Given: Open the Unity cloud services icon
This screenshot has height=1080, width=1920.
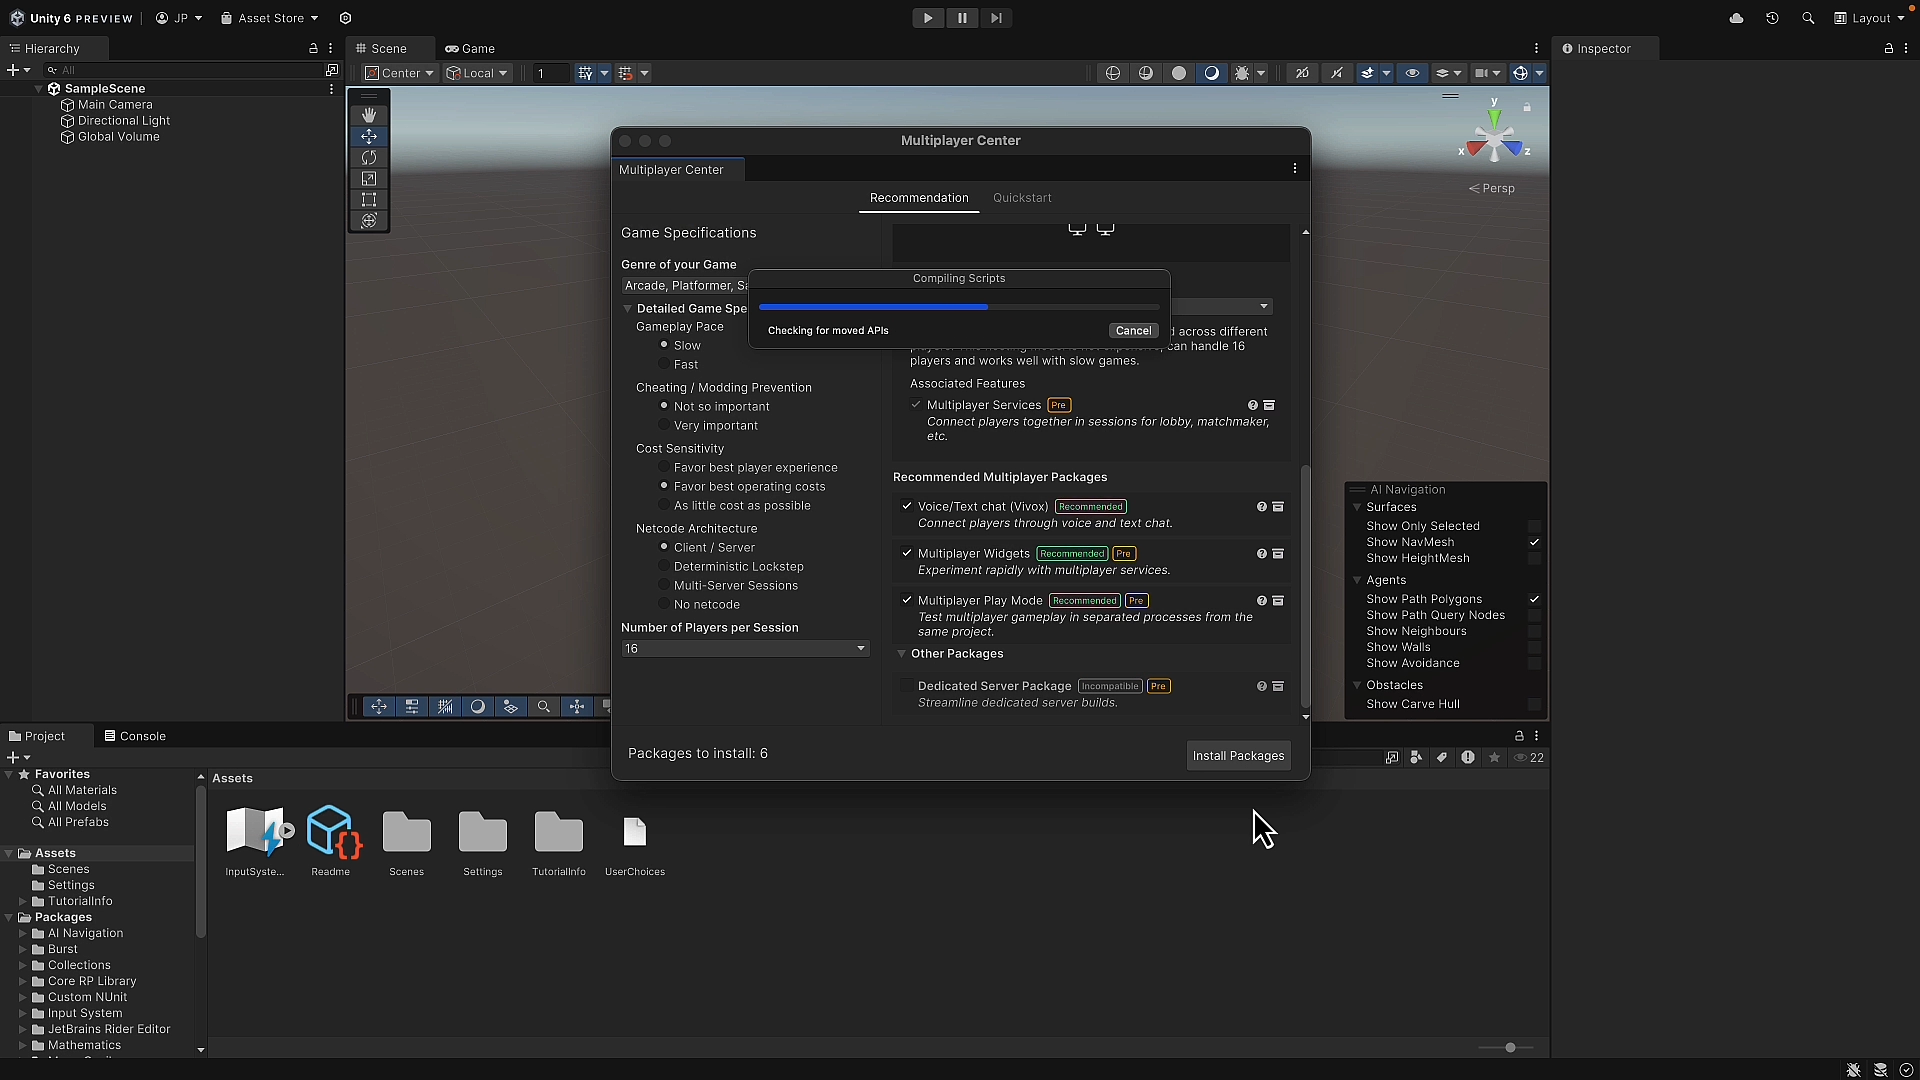Looking at the screenshot, I should [1736, 18].
